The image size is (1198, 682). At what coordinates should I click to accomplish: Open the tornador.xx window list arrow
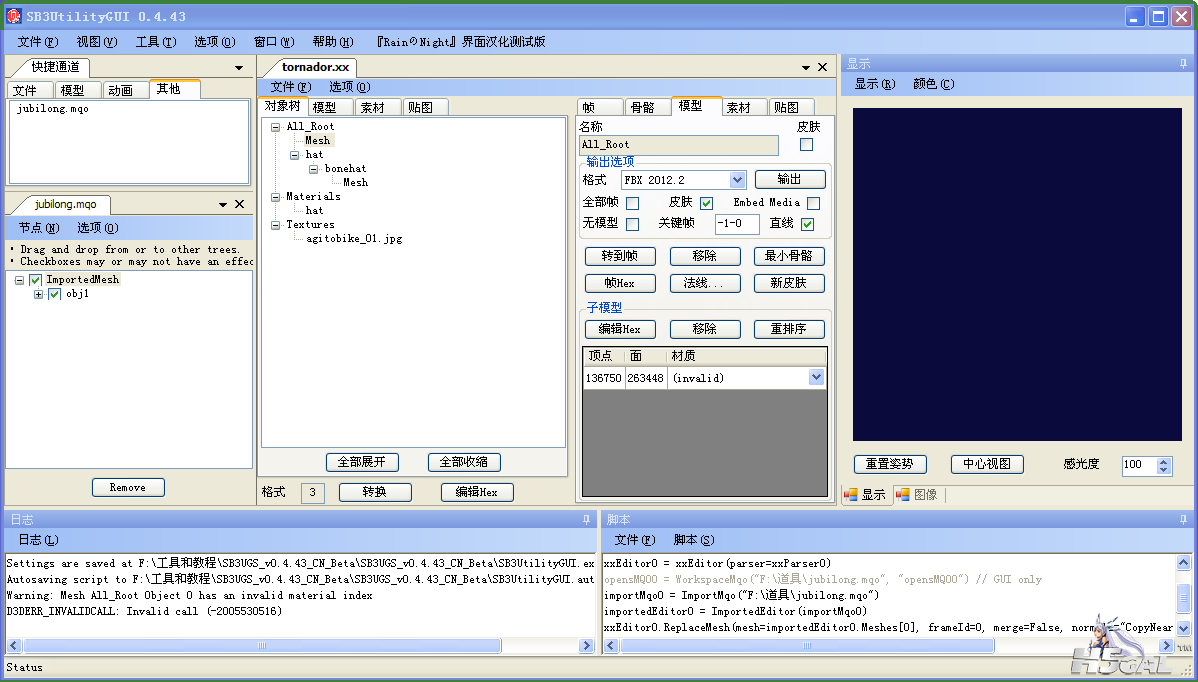[806, 67]
